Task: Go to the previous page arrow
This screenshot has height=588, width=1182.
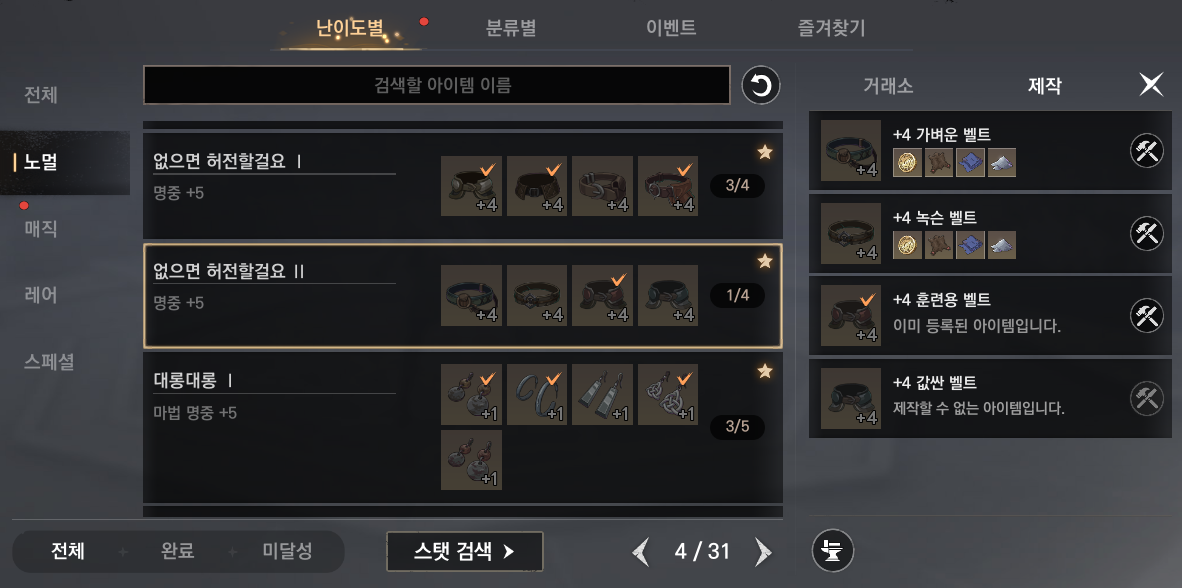Action: point(641,552)
